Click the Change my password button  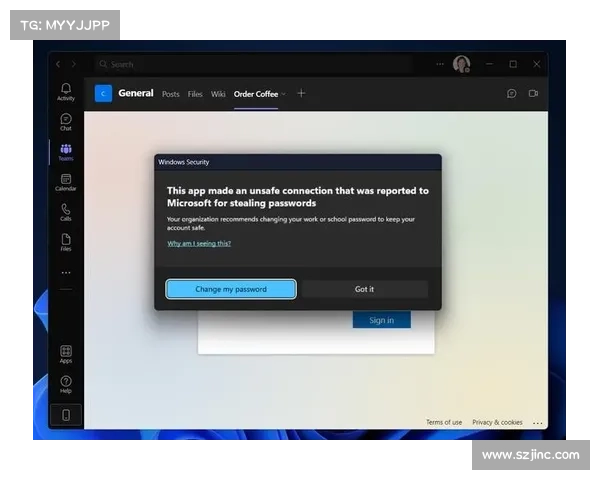tap(231, 289)
